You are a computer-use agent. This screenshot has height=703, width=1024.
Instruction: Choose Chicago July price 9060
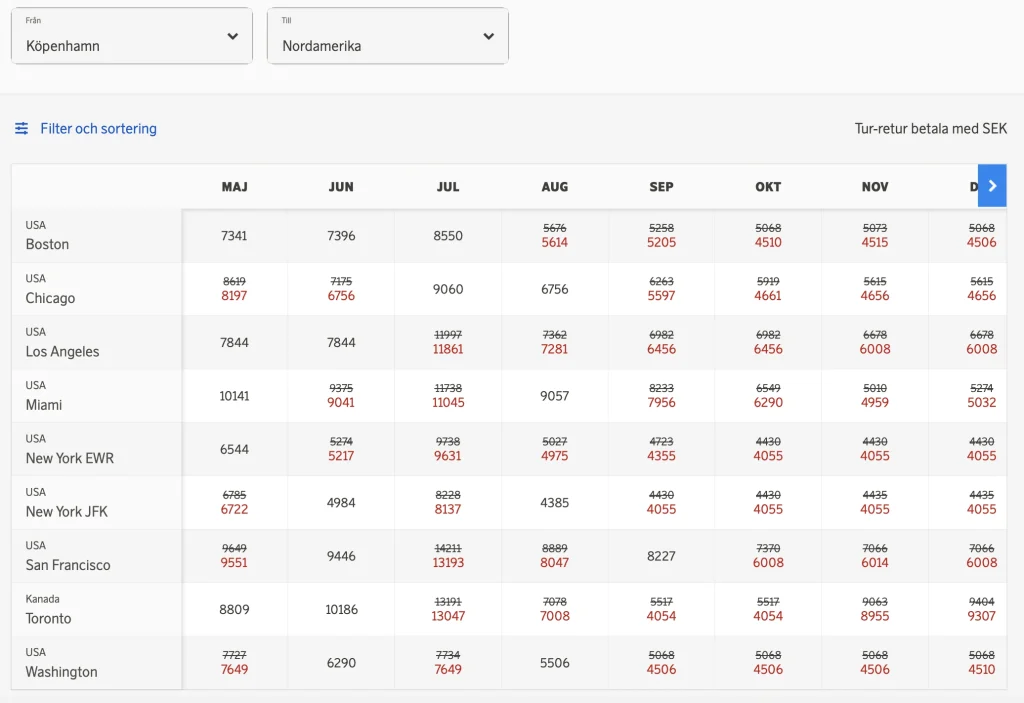[448, 289]
